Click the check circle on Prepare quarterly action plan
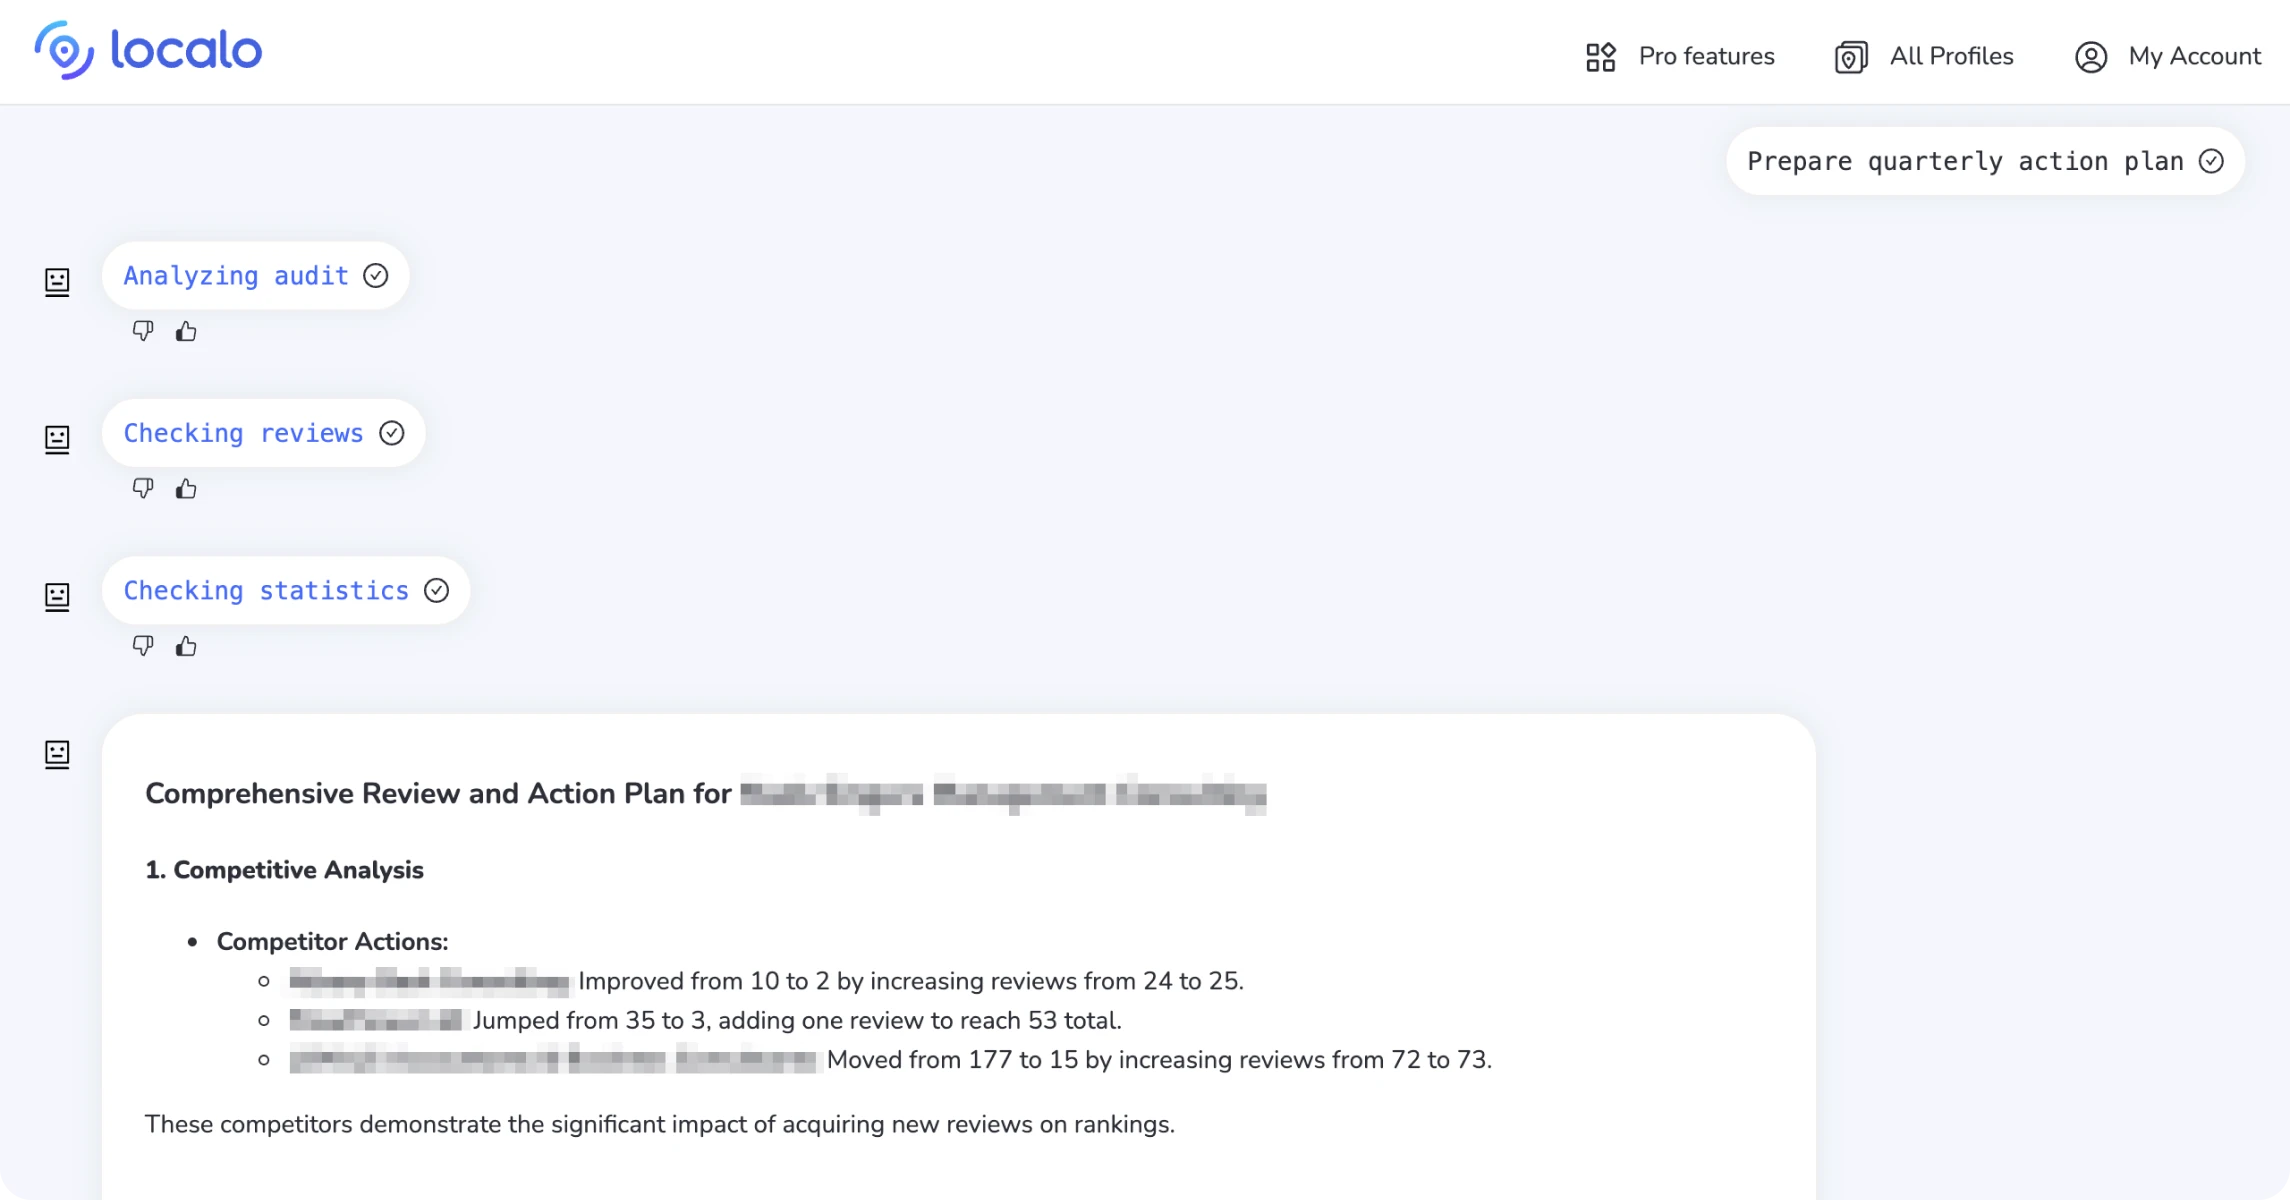The height and width of the screenshot is (1200, 2290). (x=2212, y=160)
